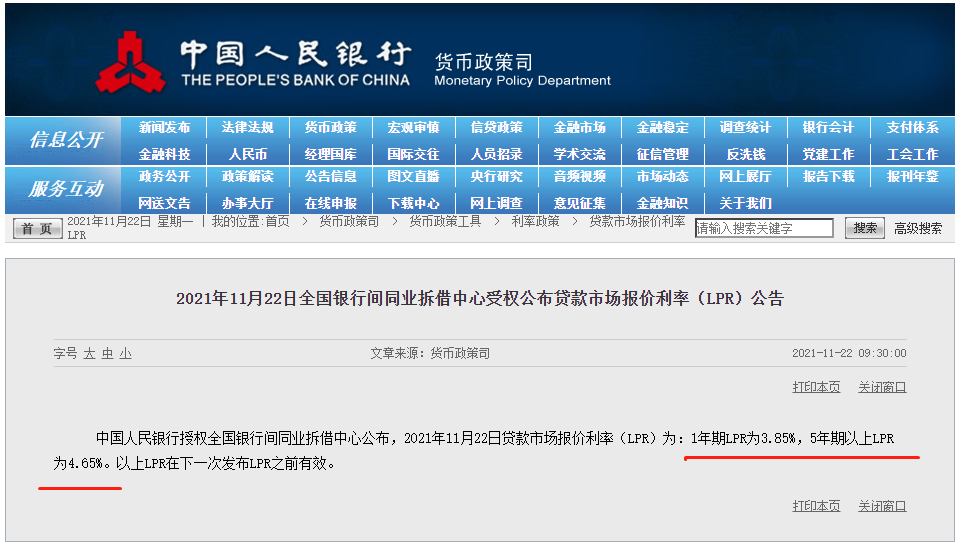The image size is (958, 545).
Task: Set font size to 小
Action: pyautogui.click(x=125, y=353)
